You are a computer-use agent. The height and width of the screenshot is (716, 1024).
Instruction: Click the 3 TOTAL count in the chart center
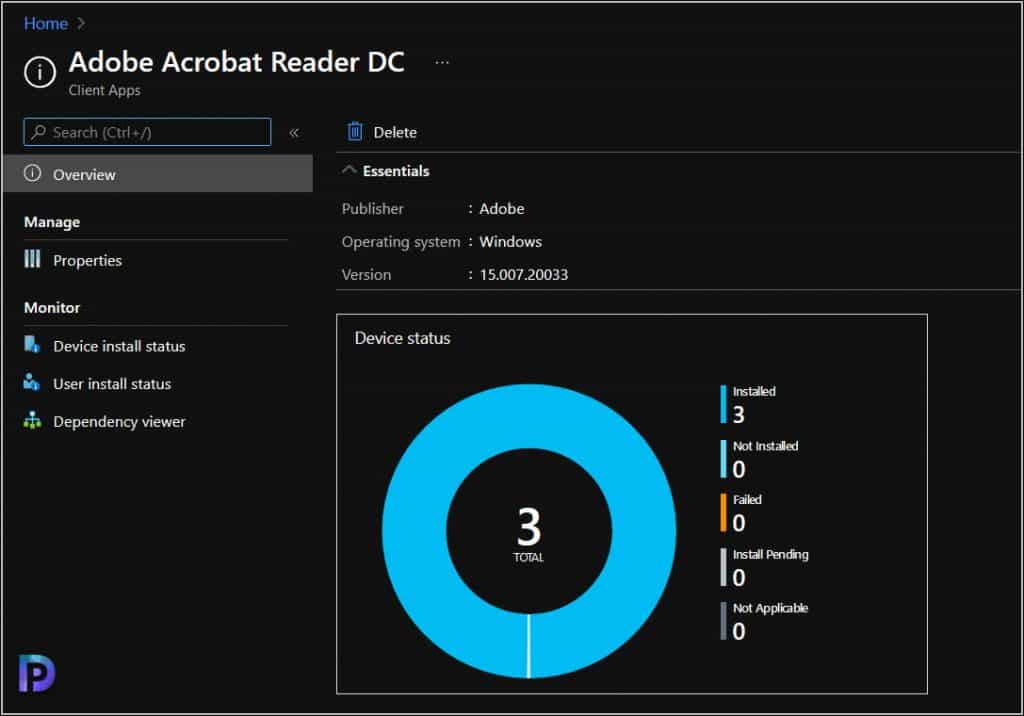click(x=529, y=534)
